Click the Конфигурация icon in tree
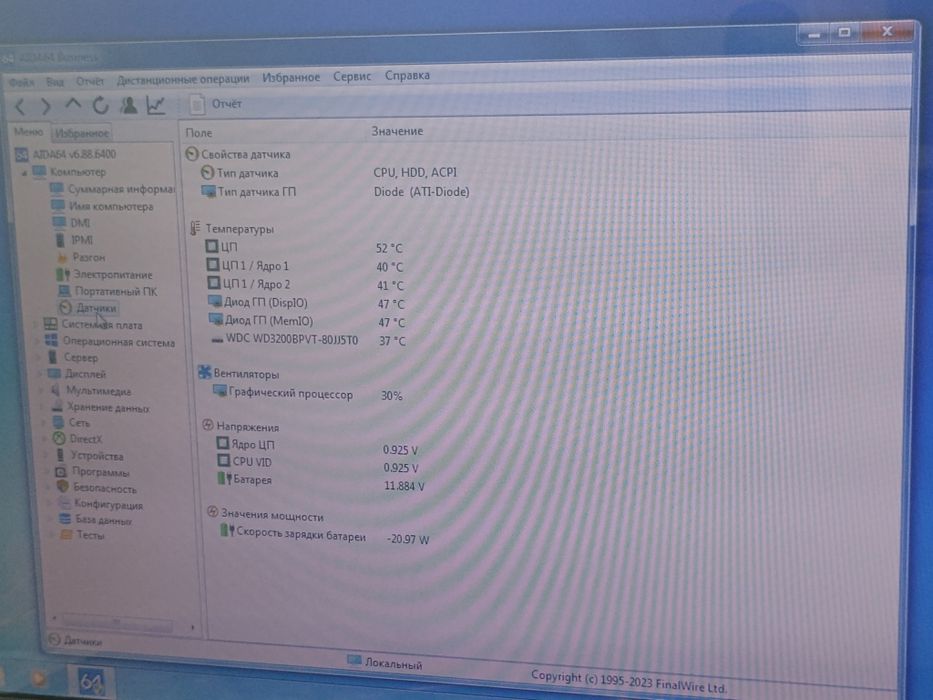The image size is (933, 700). (64, 504)
